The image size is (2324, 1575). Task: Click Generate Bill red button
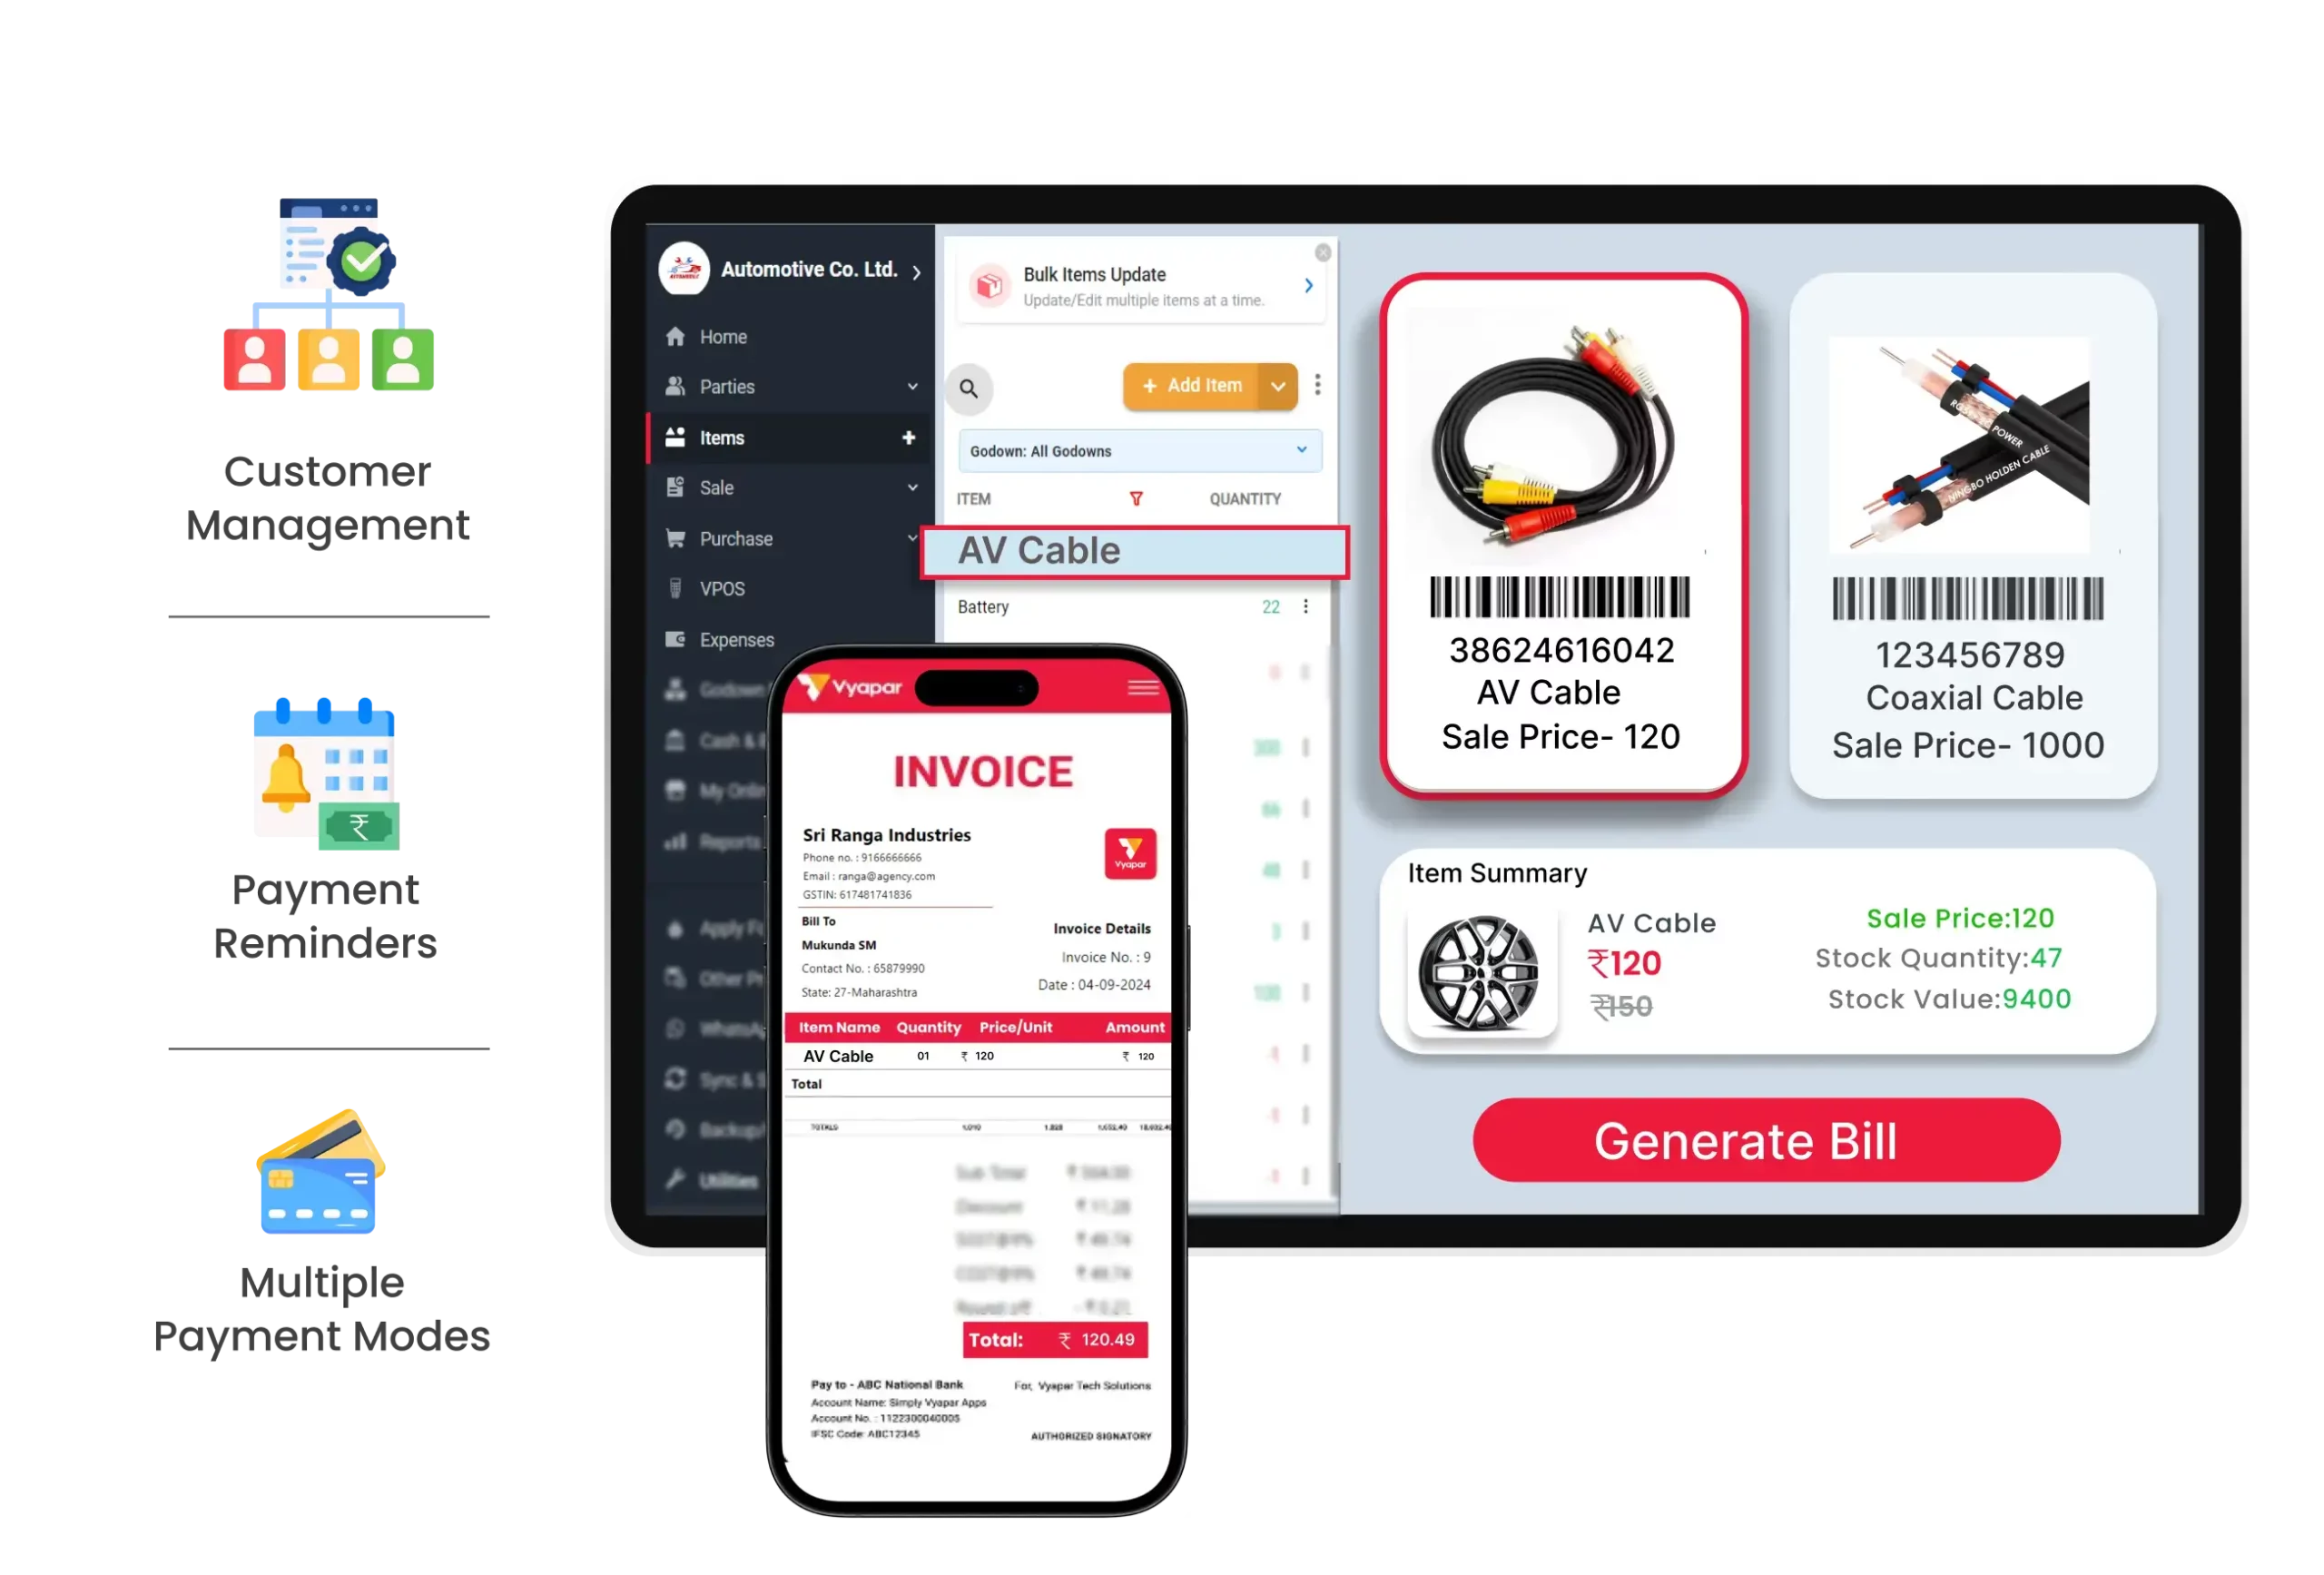(x=1746, y=1141)
